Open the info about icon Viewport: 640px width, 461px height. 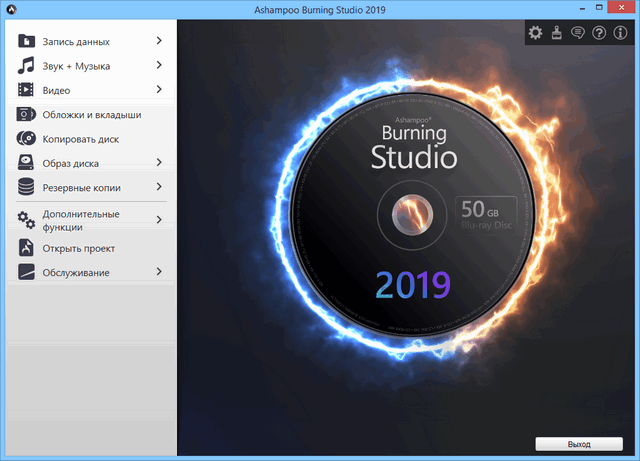point(621,33)
